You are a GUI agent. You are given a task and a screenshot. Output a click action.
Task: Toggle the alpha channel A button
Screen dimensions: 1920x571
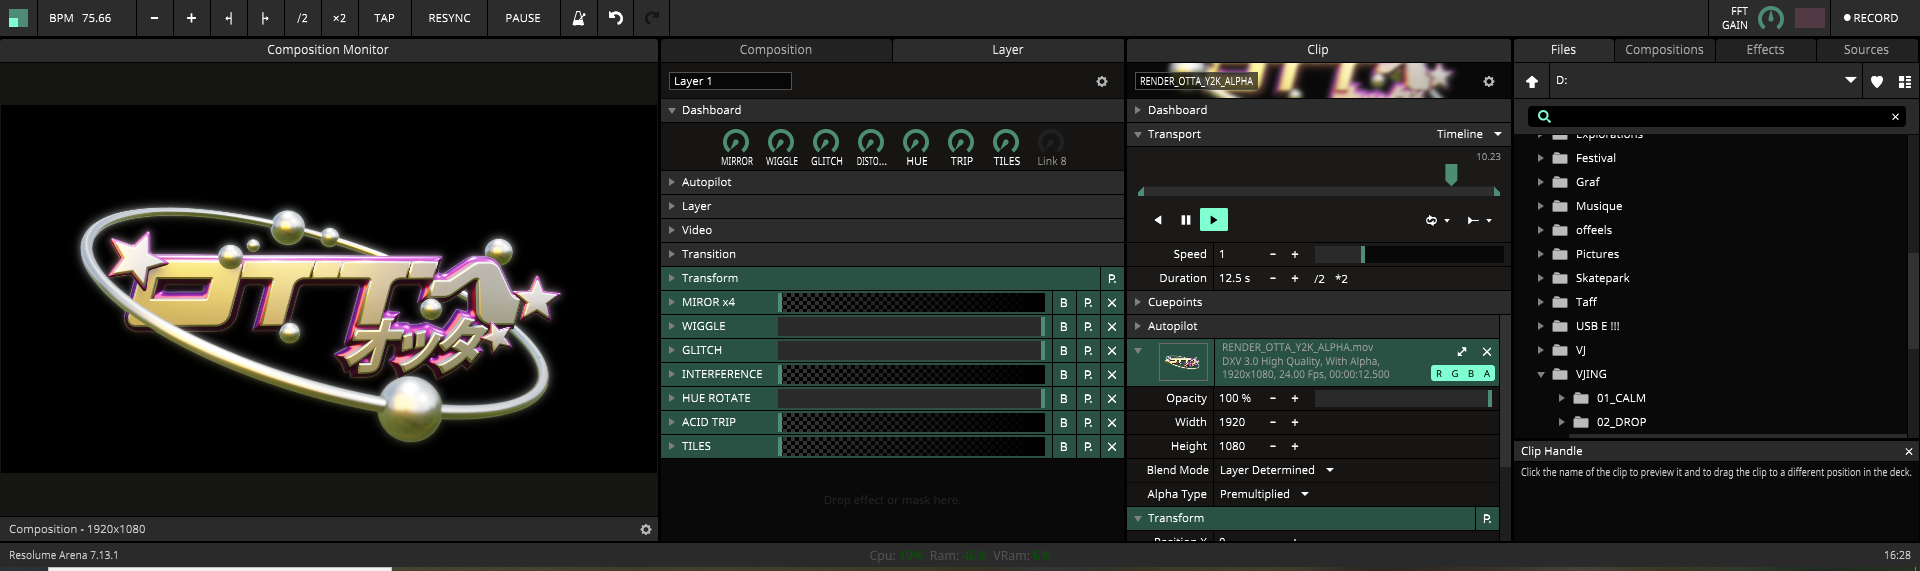(1487, 374)
